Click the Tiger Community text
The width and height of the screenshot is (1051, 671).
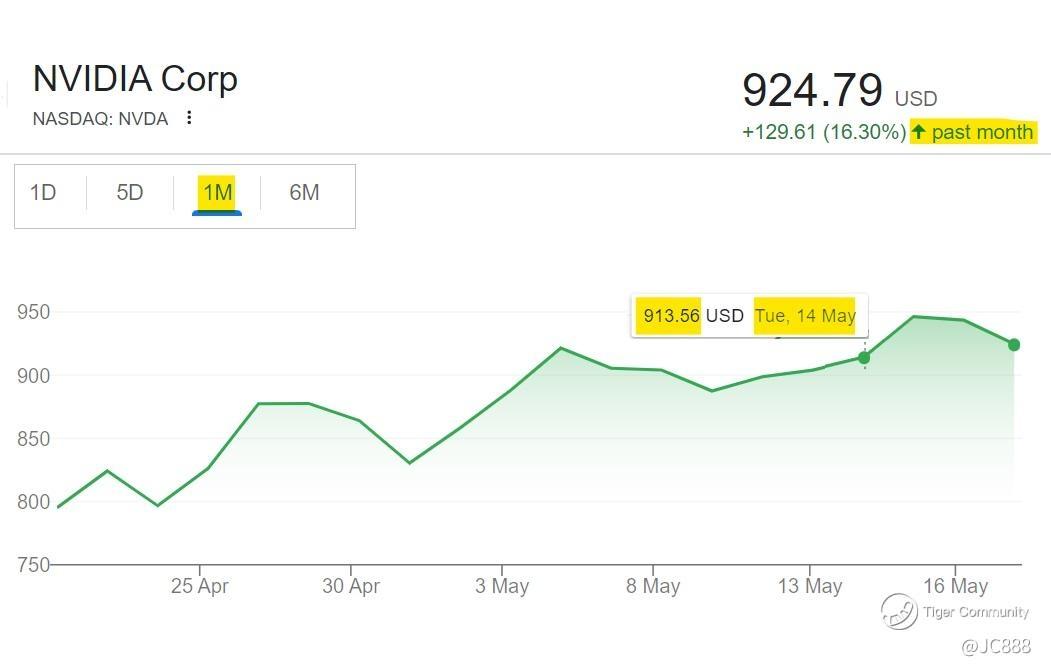click(975, 612)
